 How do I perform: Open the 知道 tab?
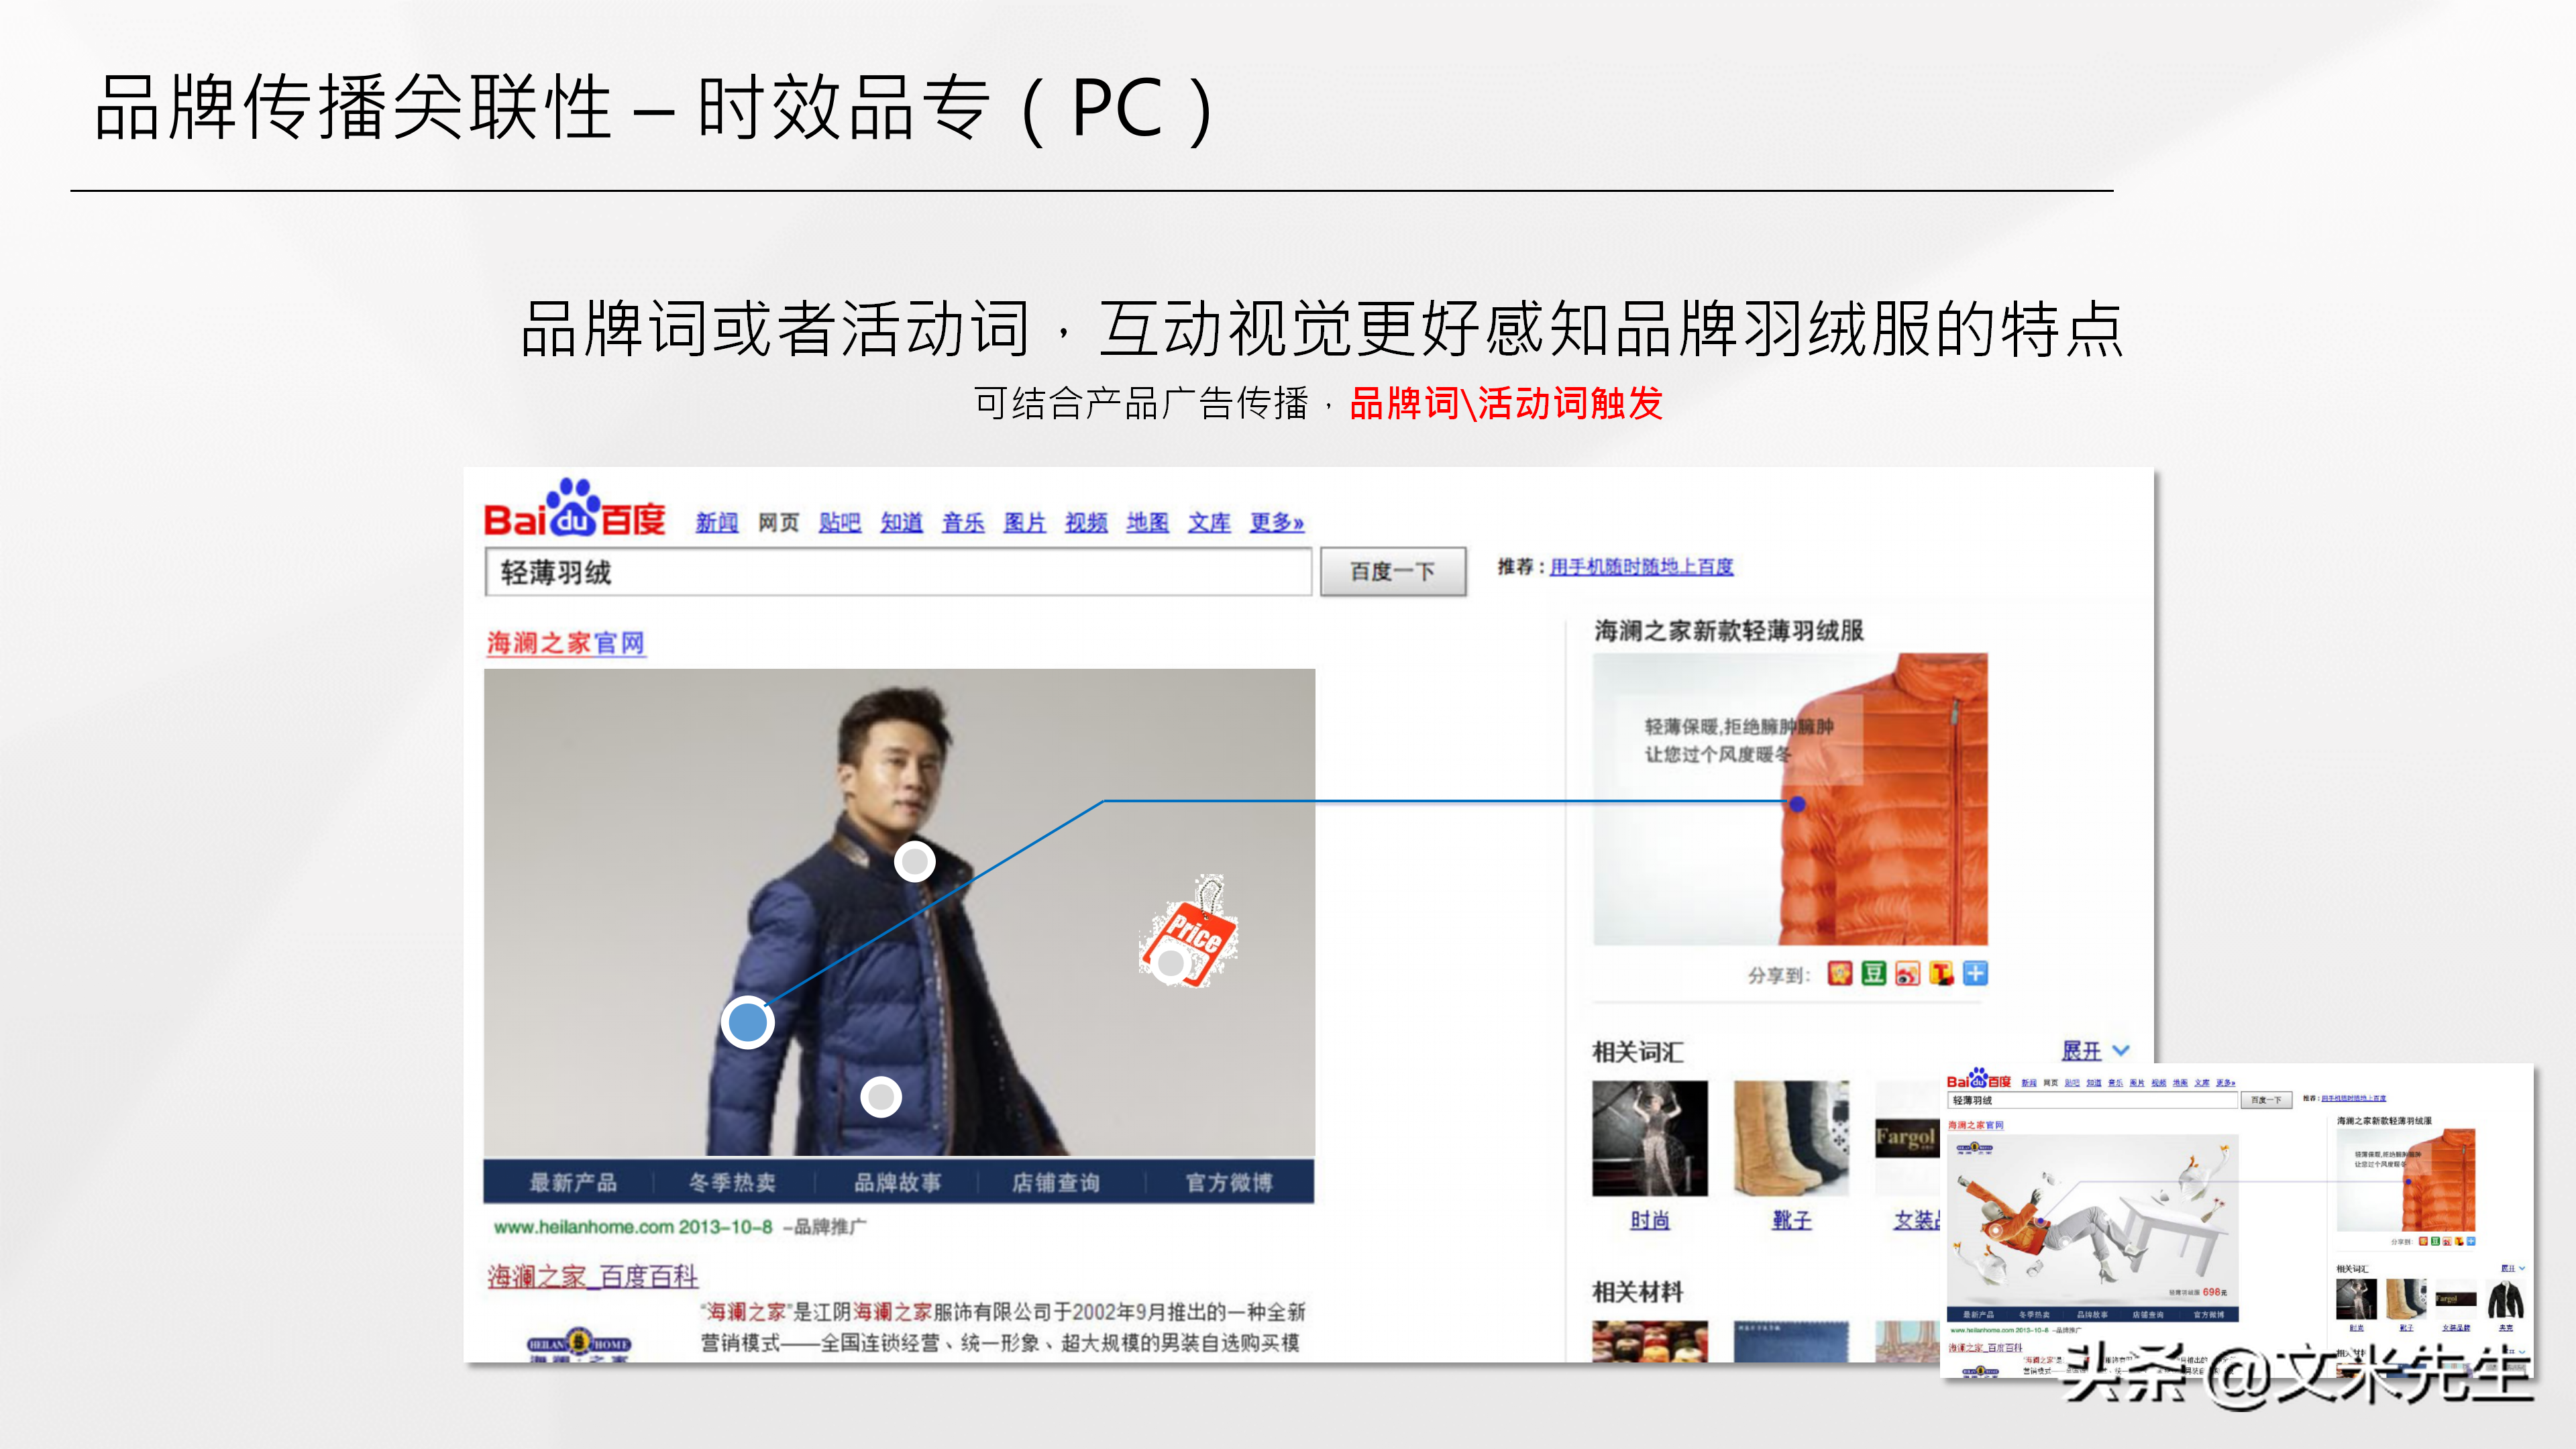pyautogui.click(x=901, y=522)
